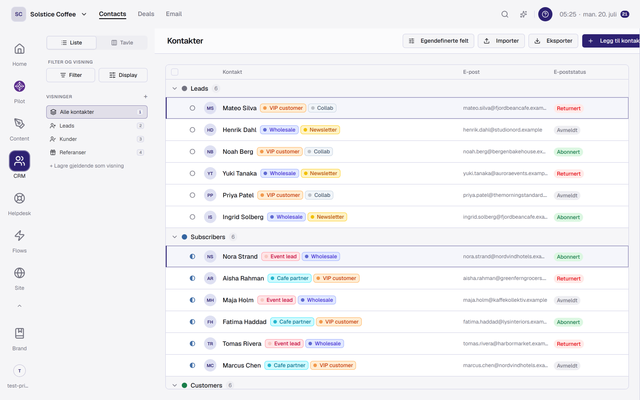Open the Pilot assistant icon
This screenshot has width=640, height=400.
pos(19,86)
